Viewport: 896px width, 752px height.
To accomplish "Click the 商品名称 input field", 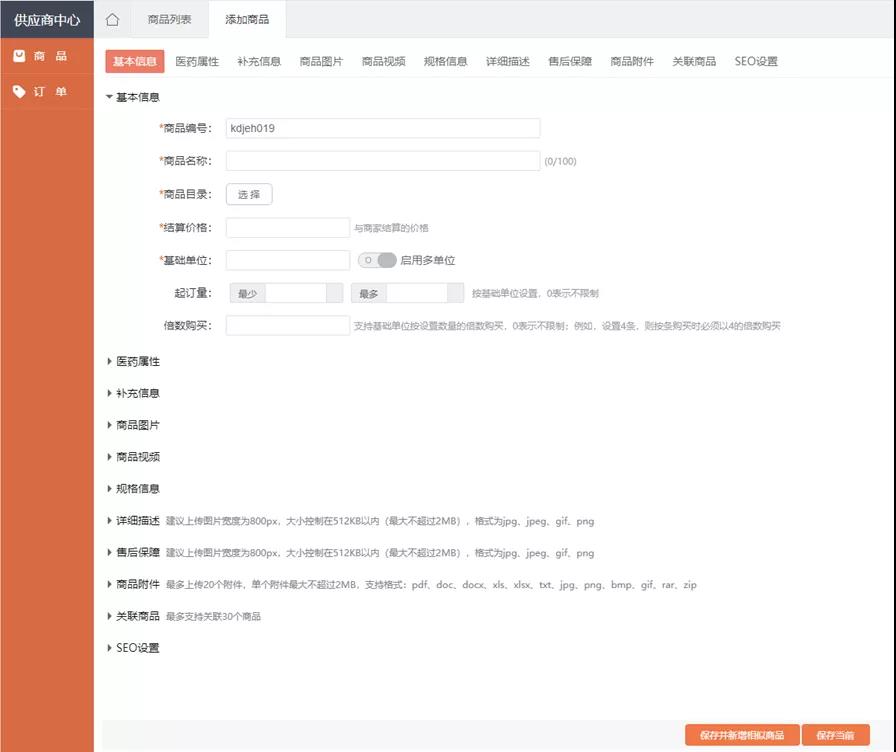I will pos(383,161).
